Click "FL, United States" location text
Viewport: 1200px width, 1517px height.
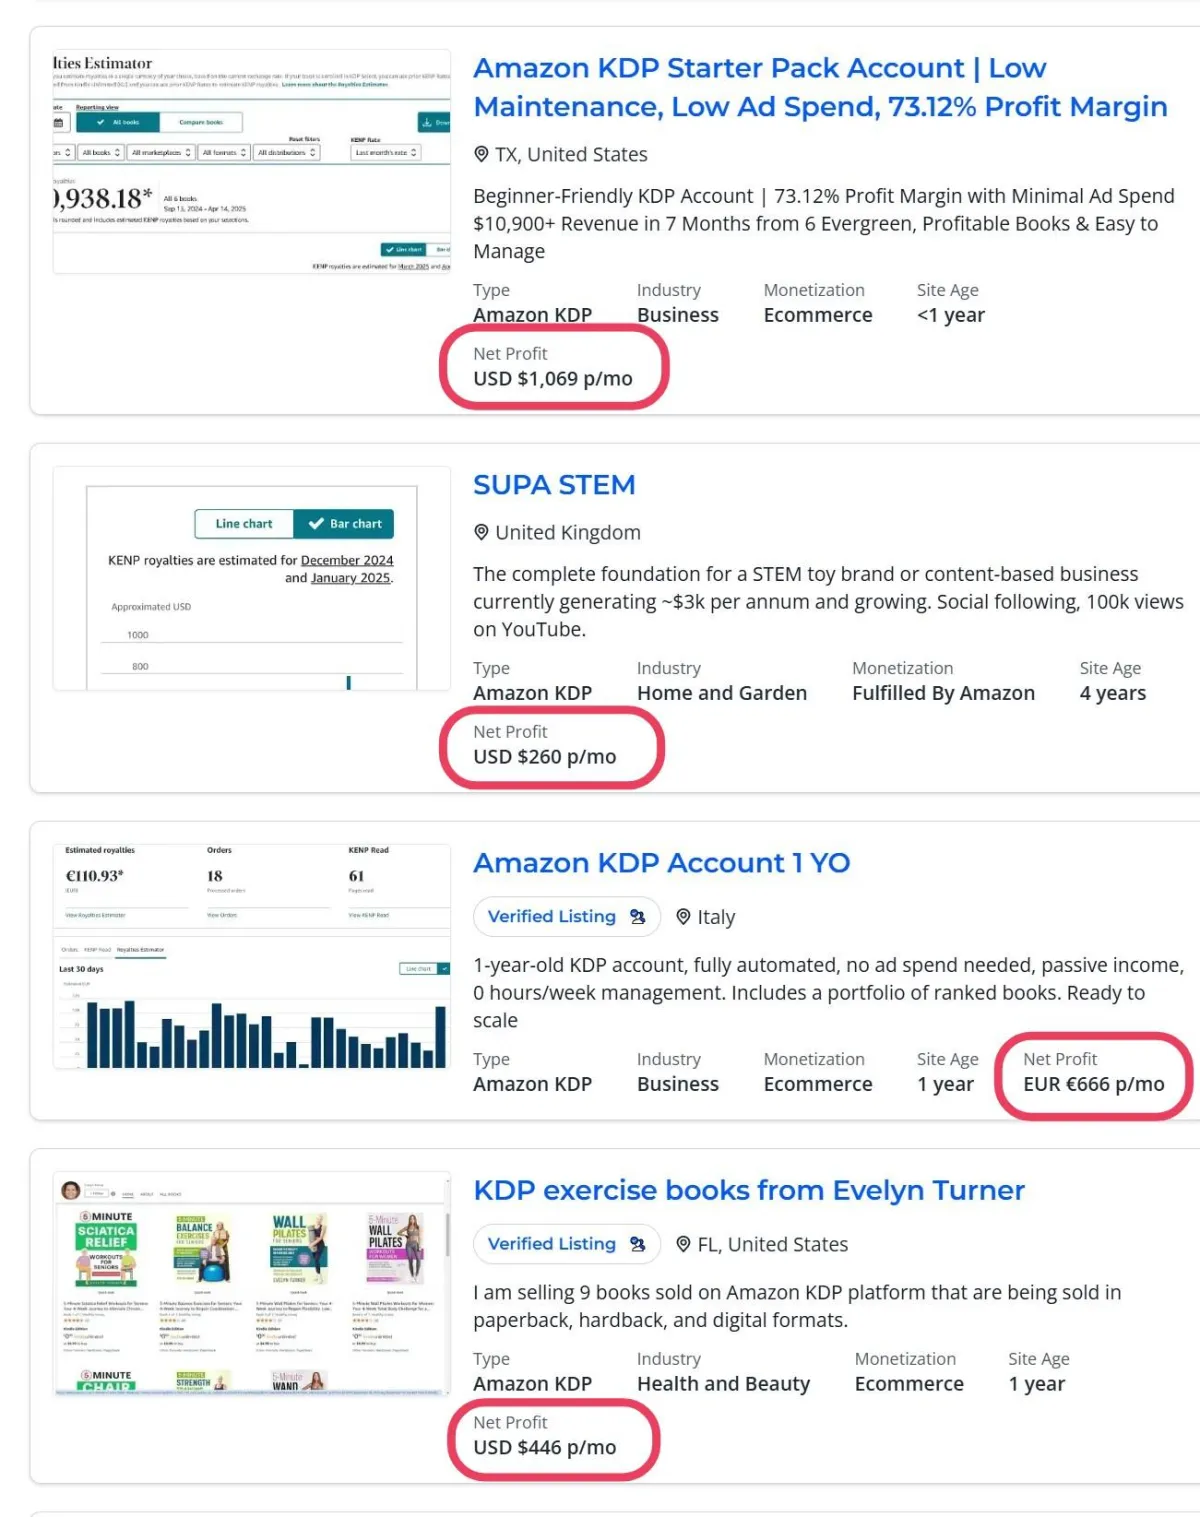tap(773, 1244)
